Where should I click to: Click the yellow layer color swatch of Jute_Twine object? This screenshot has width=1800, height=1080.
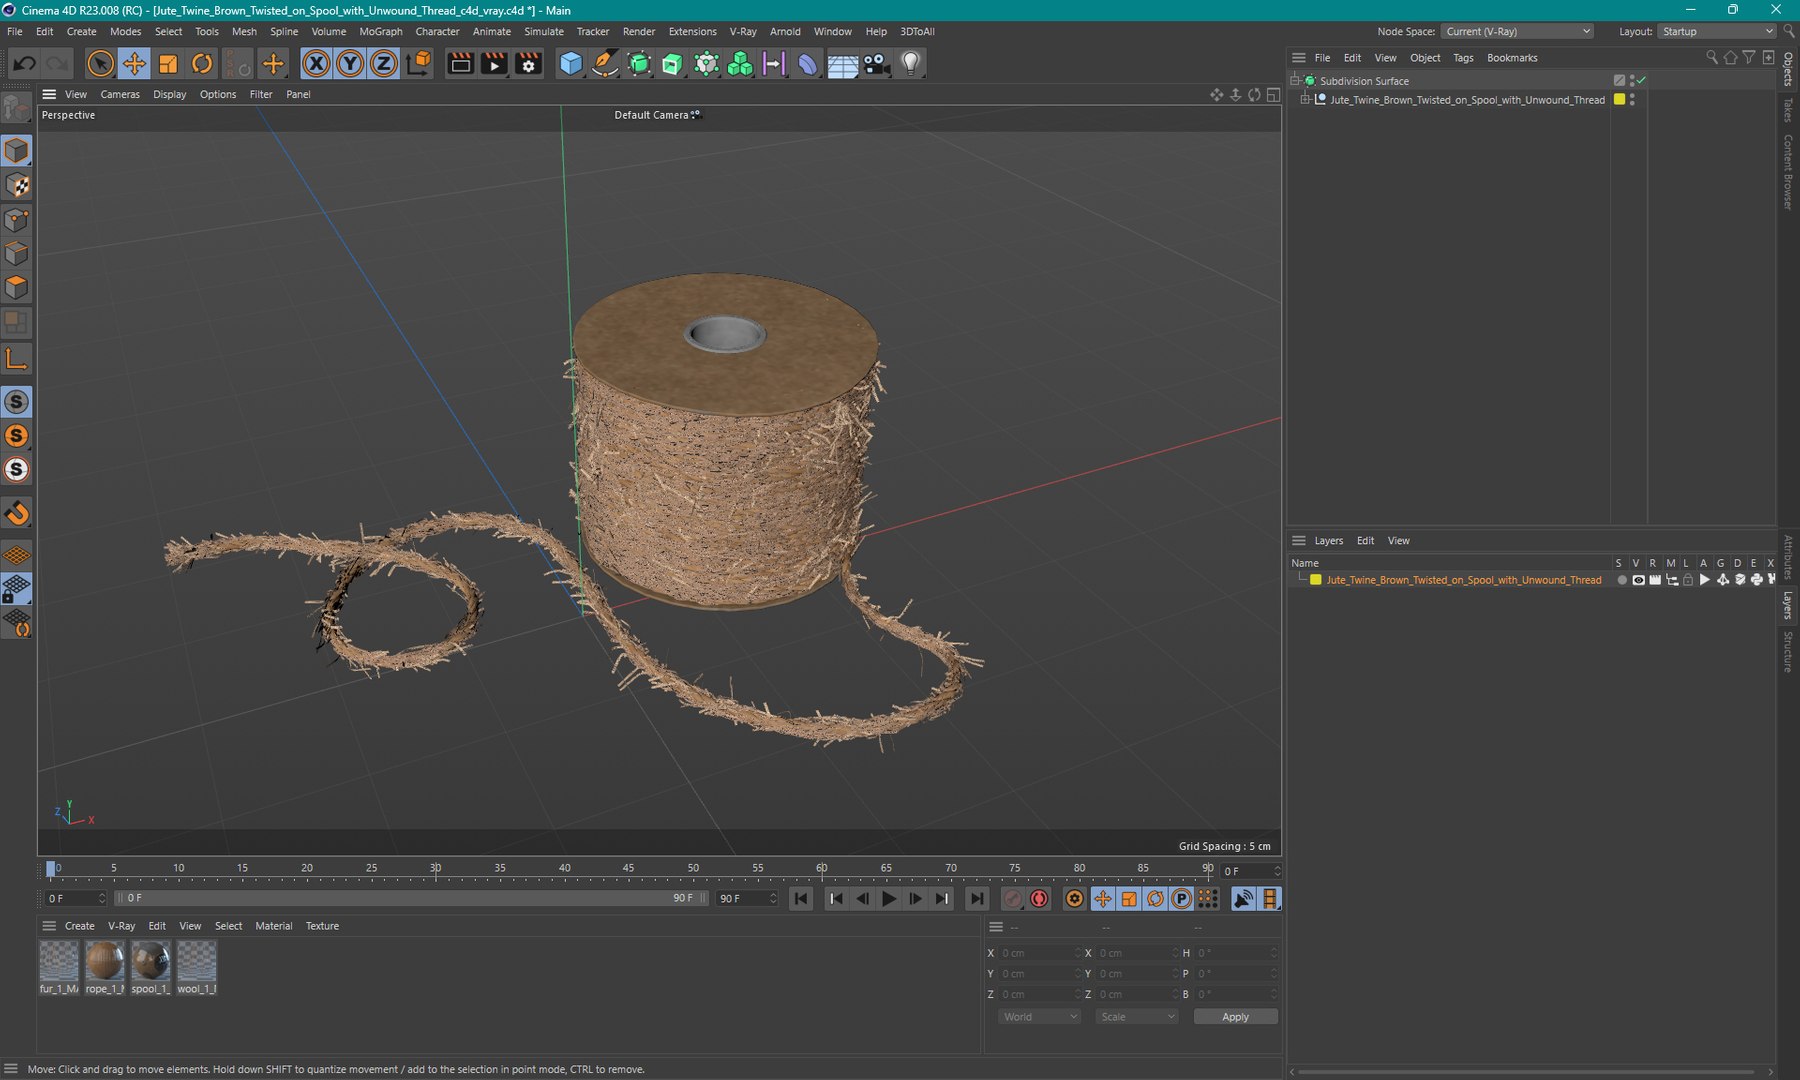[1619, 100]
